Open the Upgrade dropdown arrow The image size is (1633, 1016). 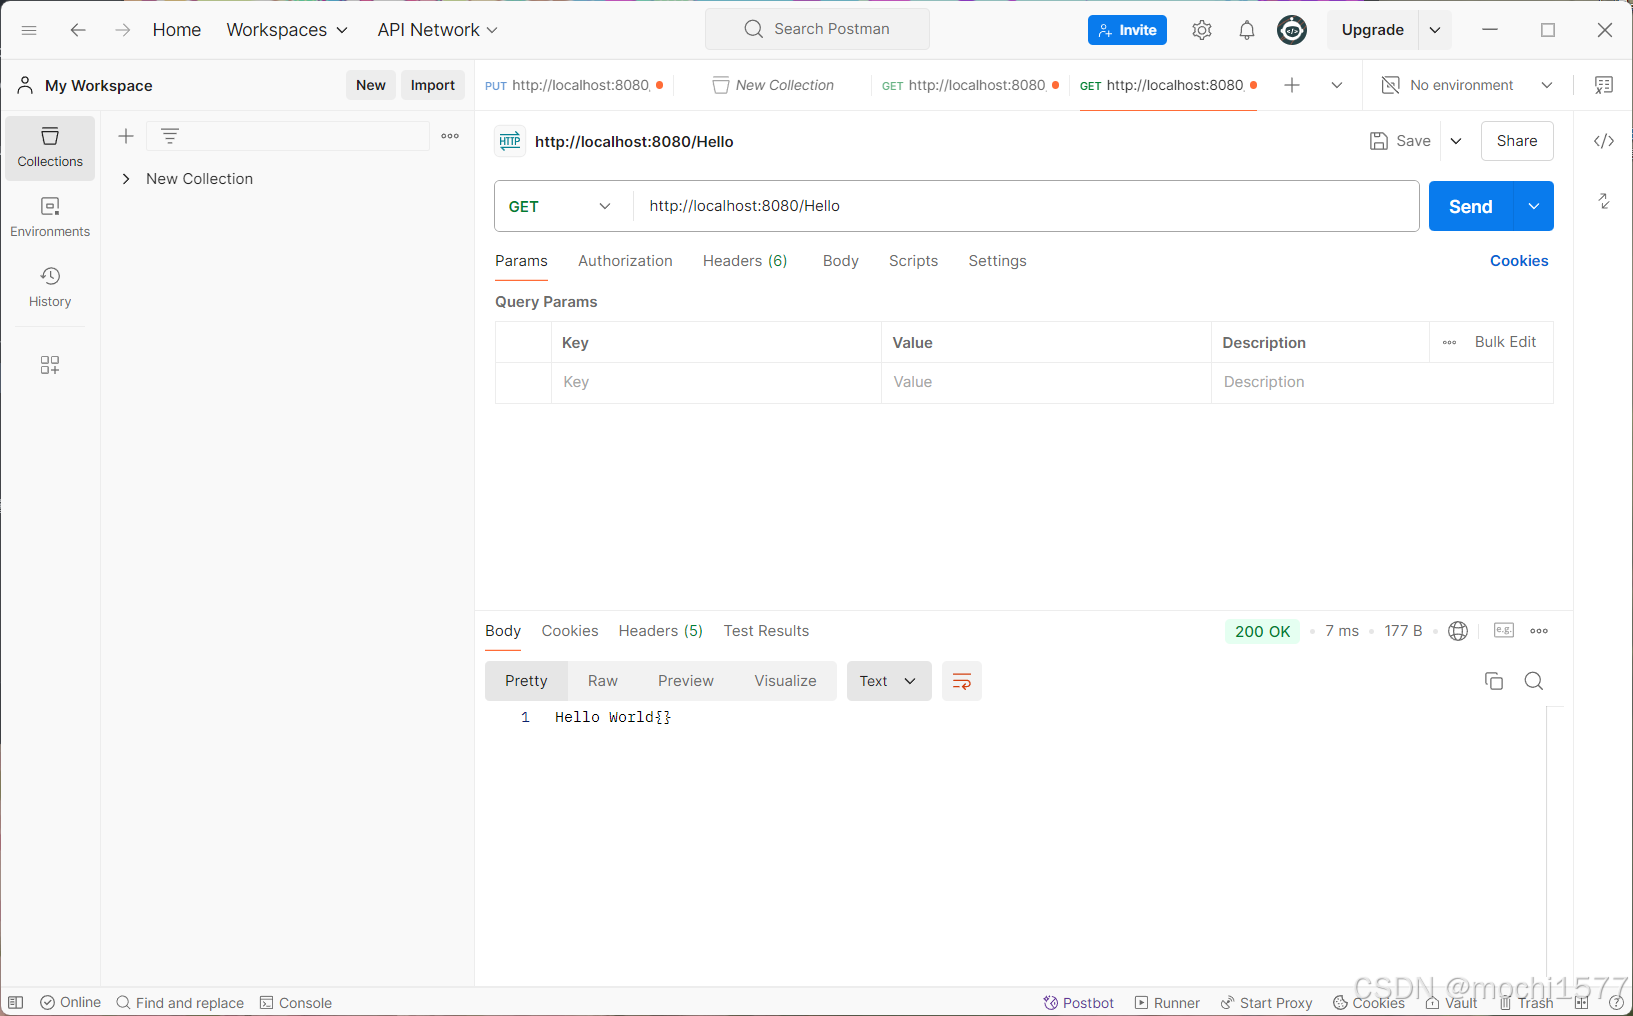(x=1435, y=30)
